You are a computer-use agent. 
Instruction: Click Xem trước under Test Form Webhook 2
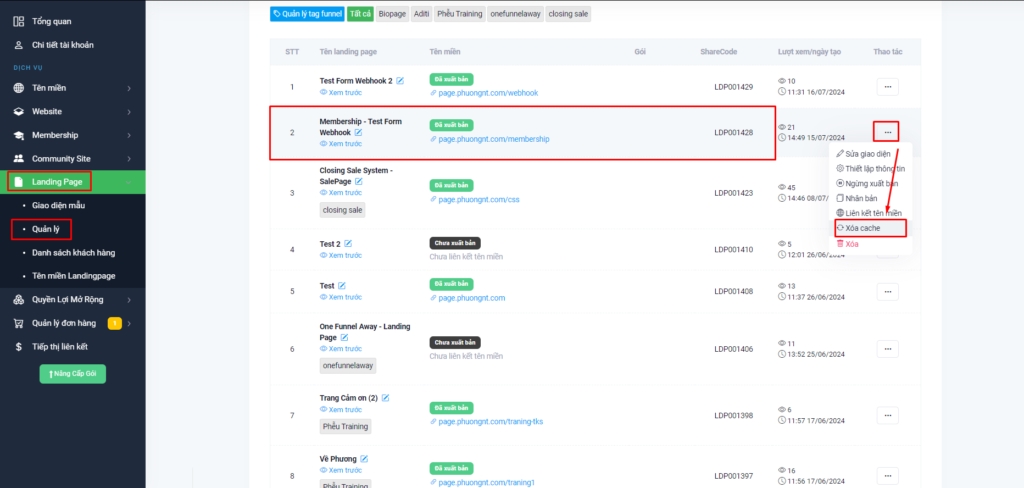click(x=344, y=92)
